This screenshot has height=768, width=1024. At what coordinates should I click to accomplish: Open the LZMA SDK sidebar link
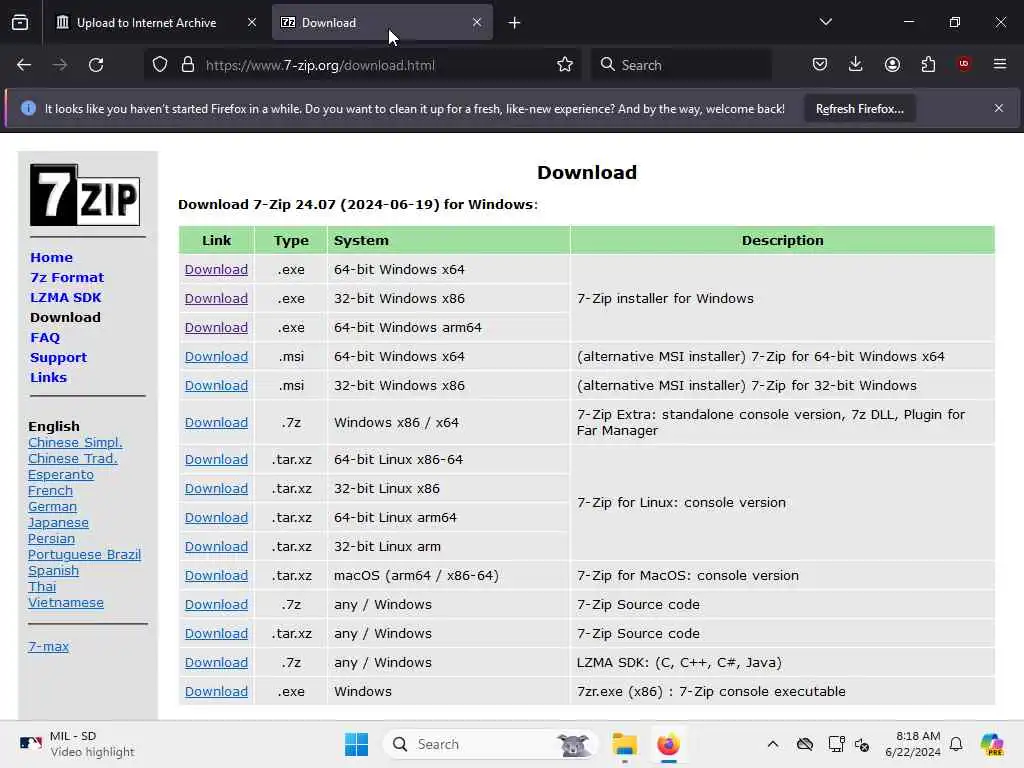[65, 297]
